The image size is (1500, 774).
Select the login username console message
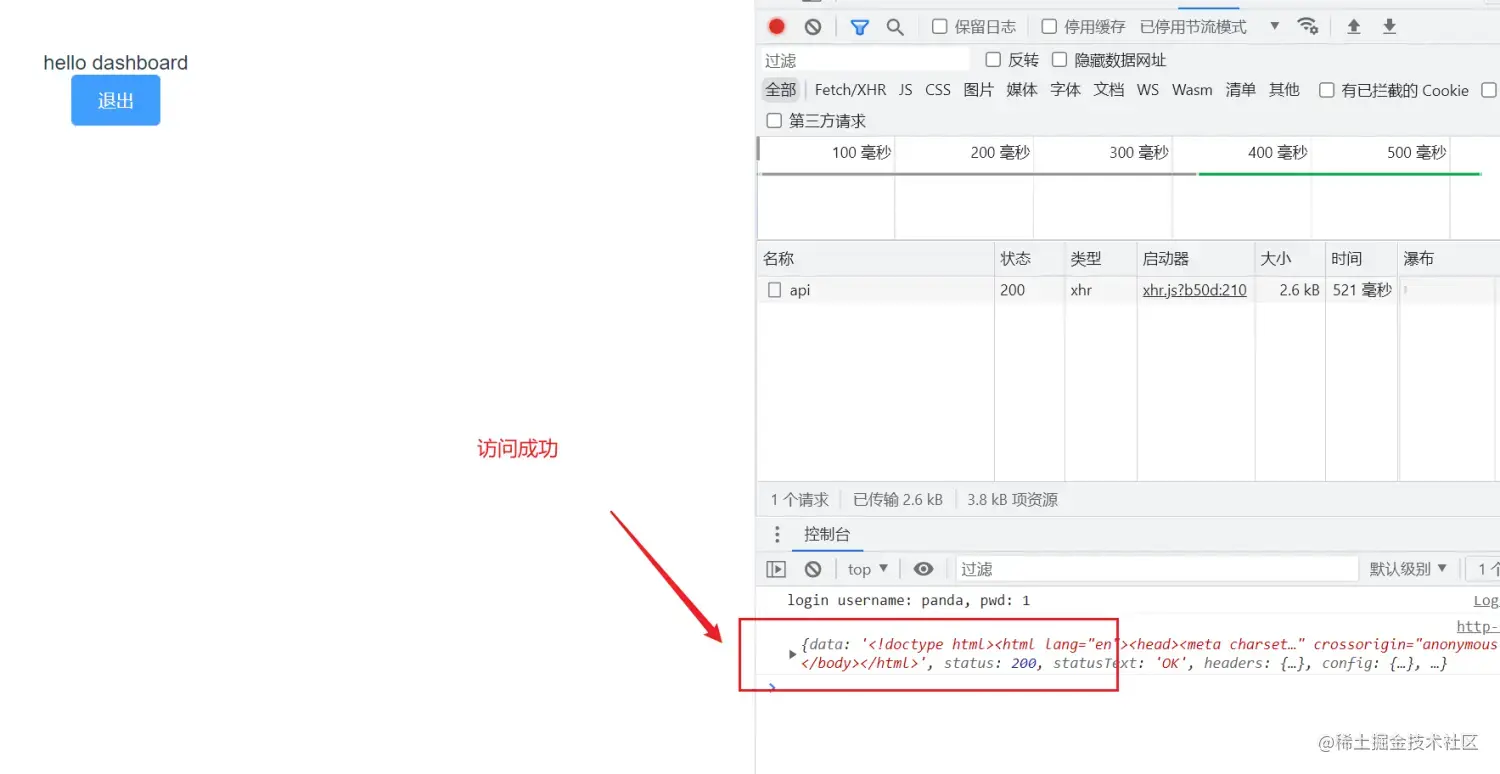[x=908, y=600]
